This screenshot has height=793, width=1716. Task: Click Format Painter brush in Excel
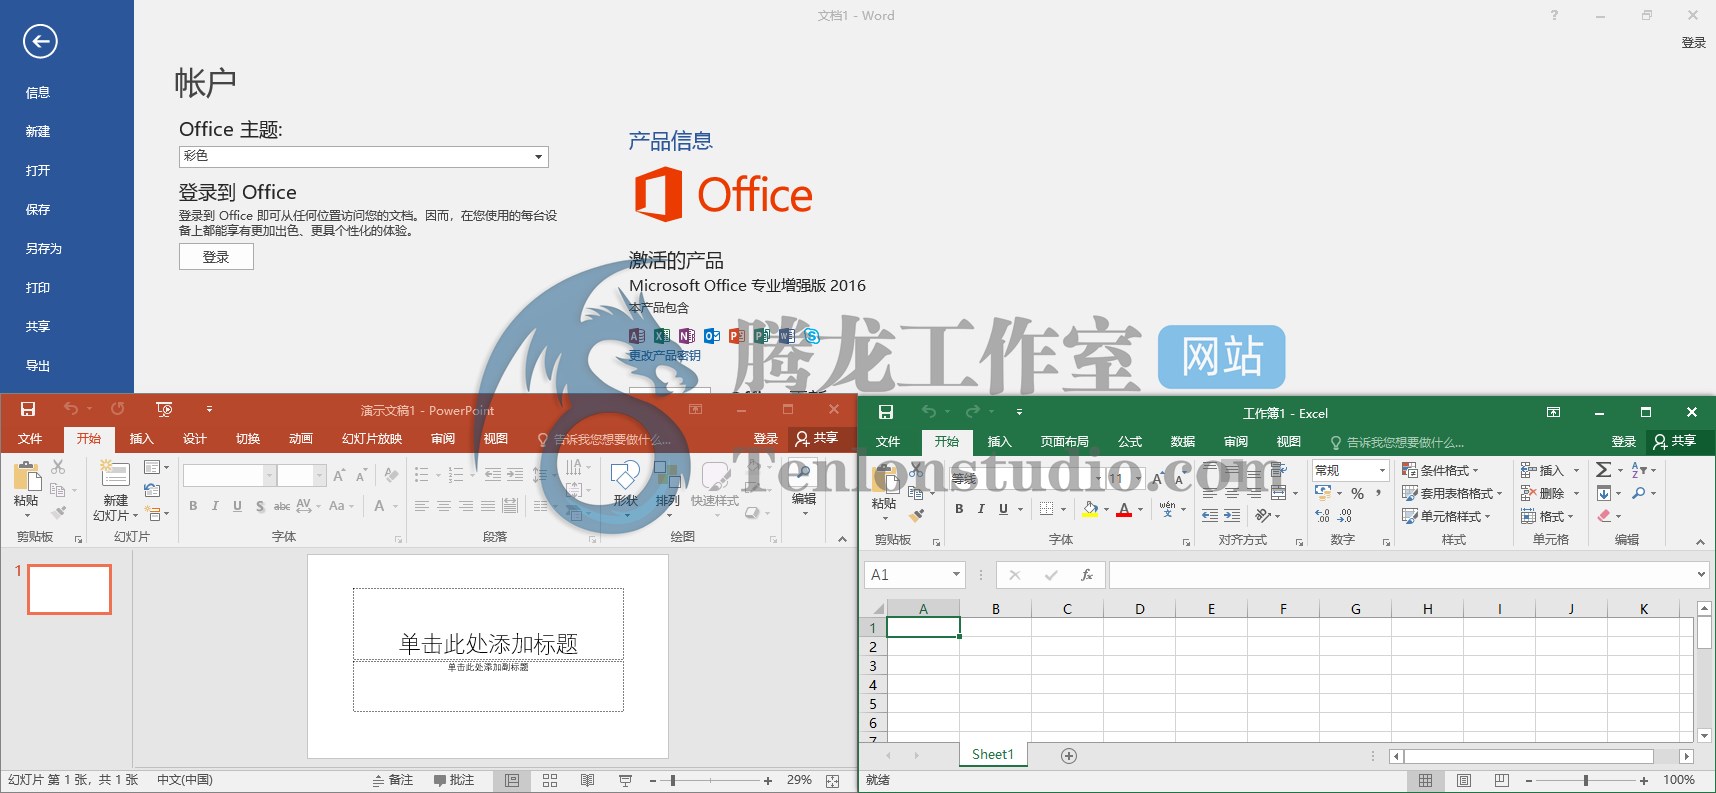pos(917,516)
